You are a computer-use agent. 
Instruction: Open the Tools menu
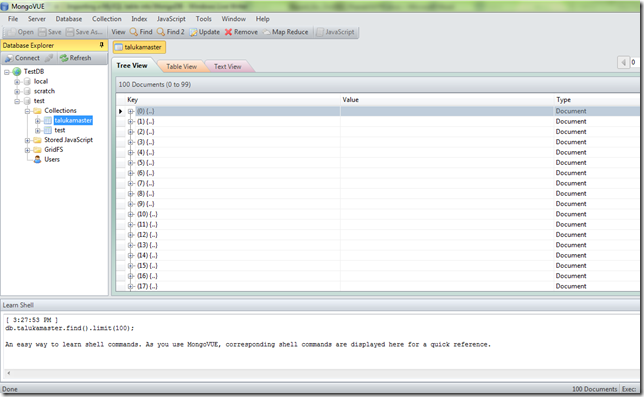pos(204,19)
